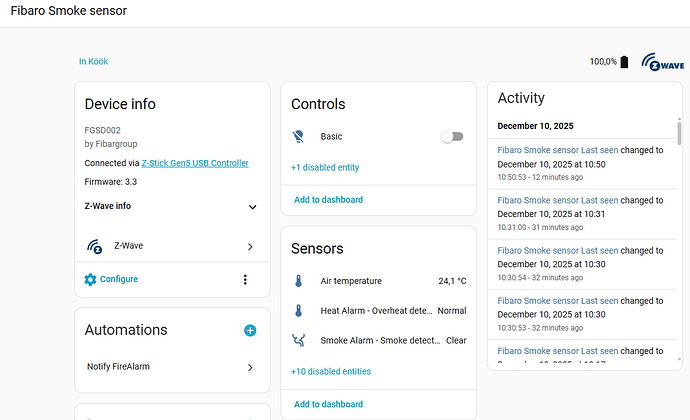
Task: Open the Notify FireAlarm automation
Action: point(172,367)
